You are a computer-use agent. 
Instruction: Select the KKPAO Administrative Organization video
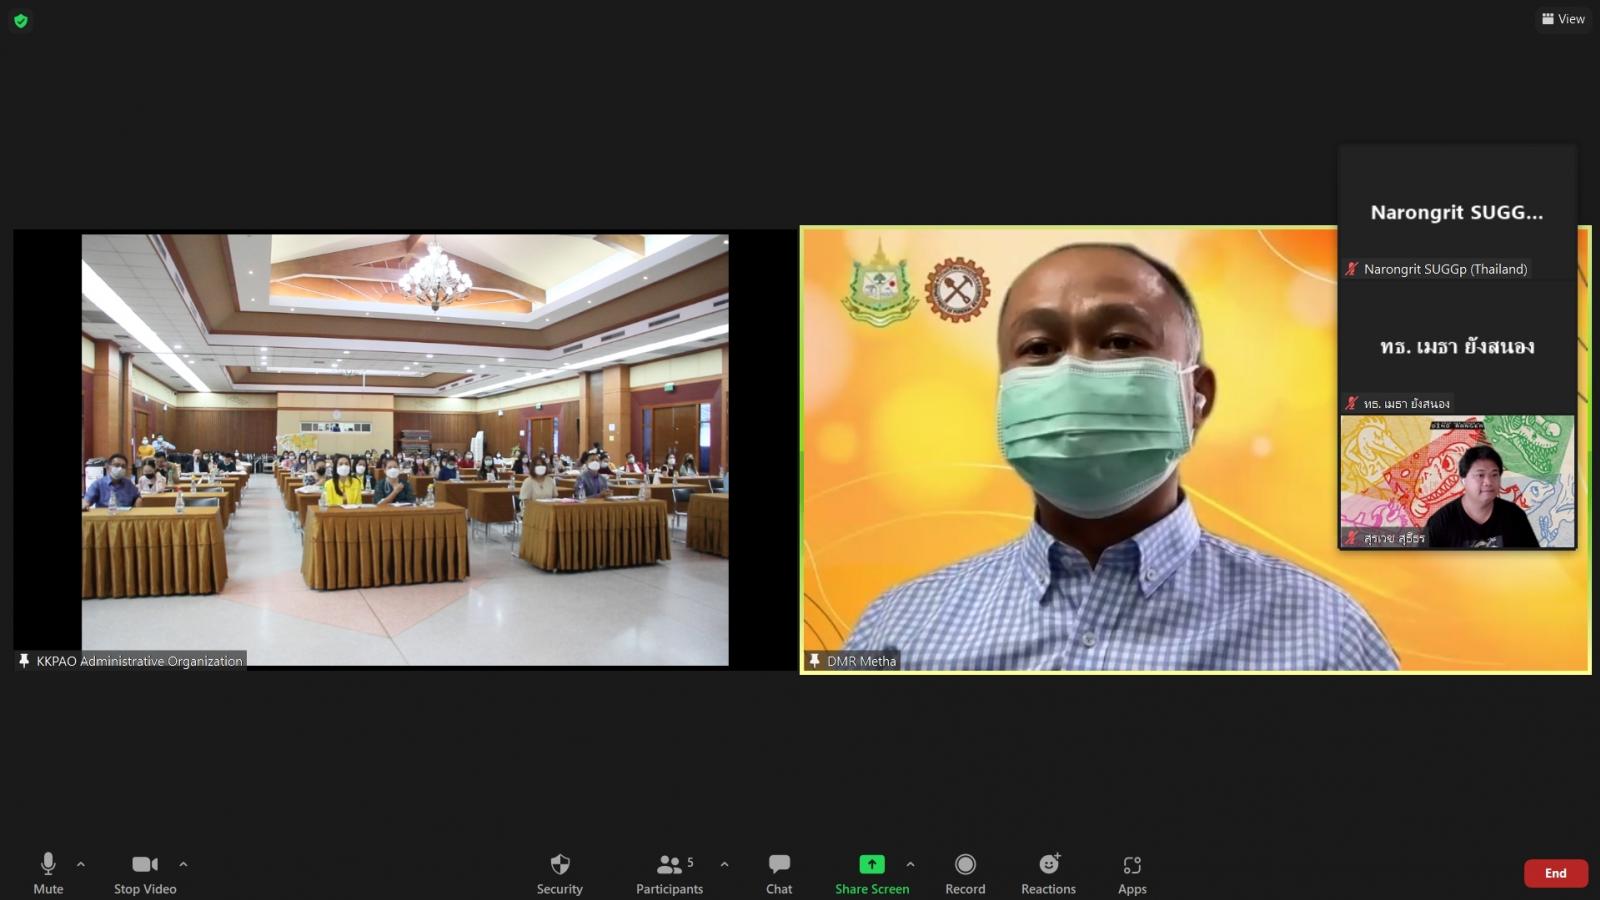(404, 450)
